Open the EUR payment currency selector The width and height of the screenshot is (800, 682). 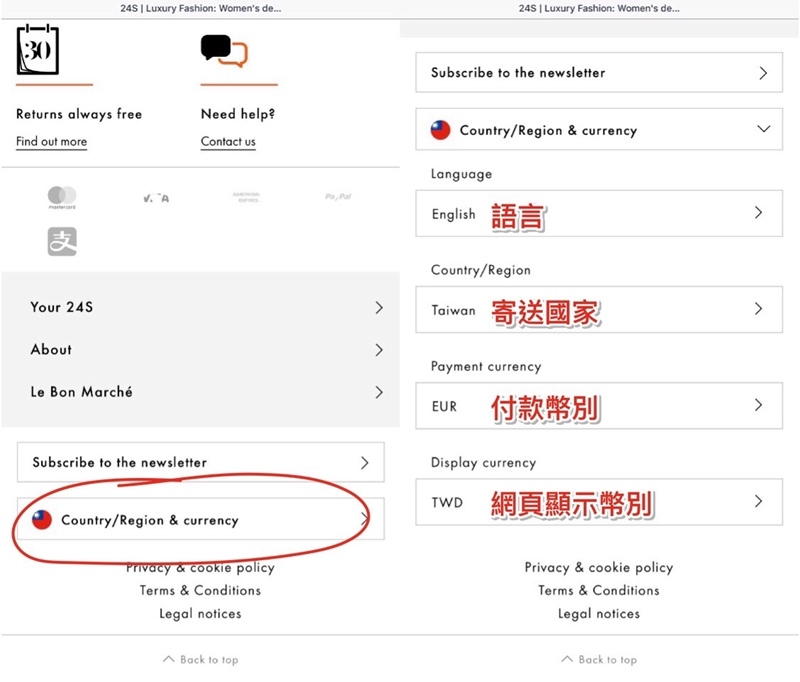tap(599, 406)
